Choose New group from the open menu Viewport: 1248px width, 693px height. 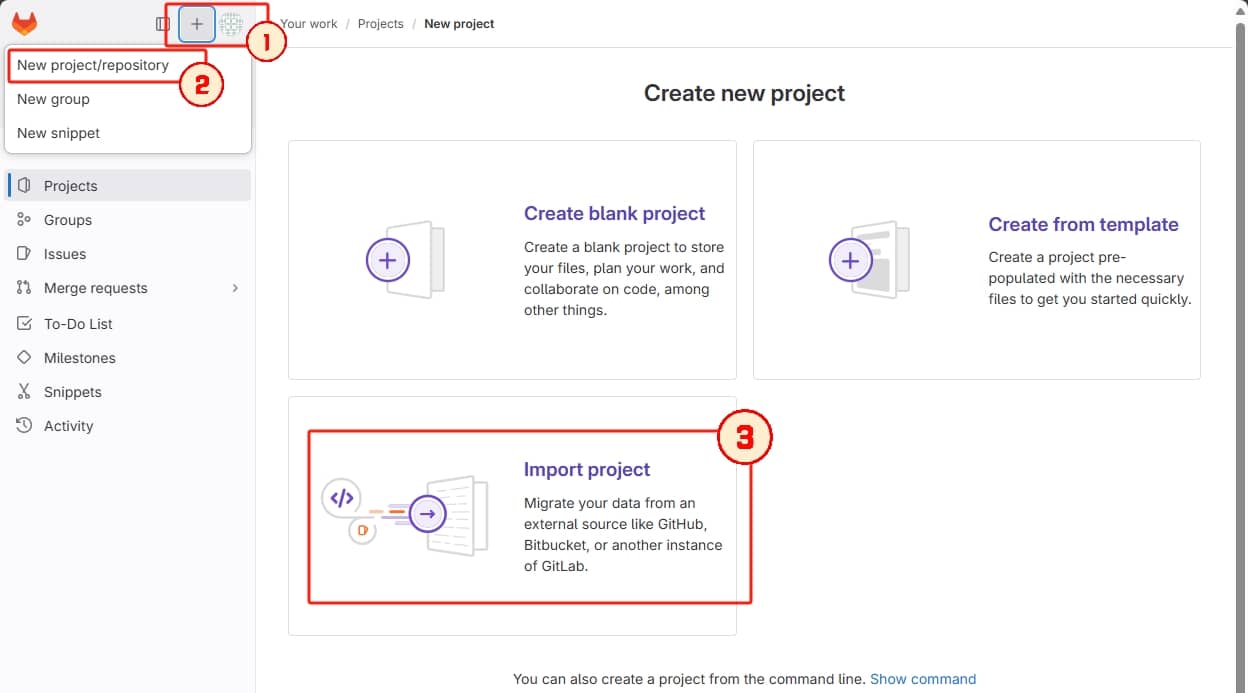[x=54, y=98]
